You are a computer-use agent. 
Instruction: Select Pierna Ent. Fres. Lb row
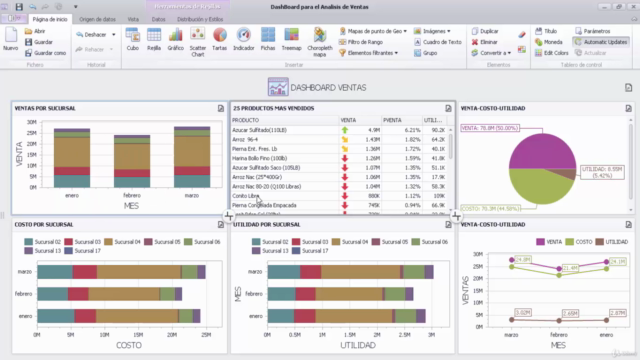tap(339, 149)
